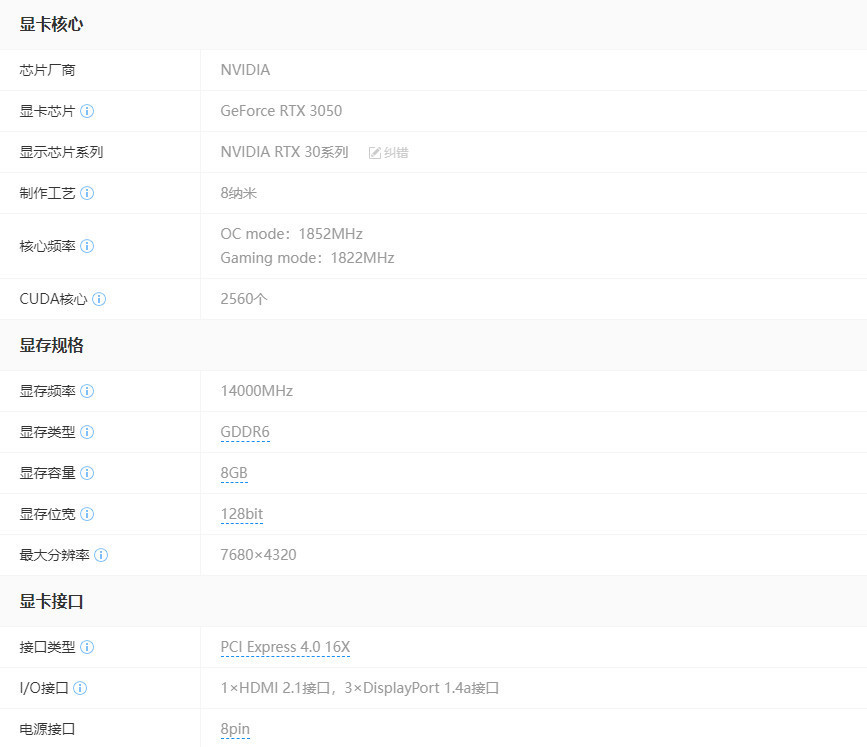Screen dimensions: 867x747
Task: Click the 纠错 correction link text
Action: tap(396, 153)
